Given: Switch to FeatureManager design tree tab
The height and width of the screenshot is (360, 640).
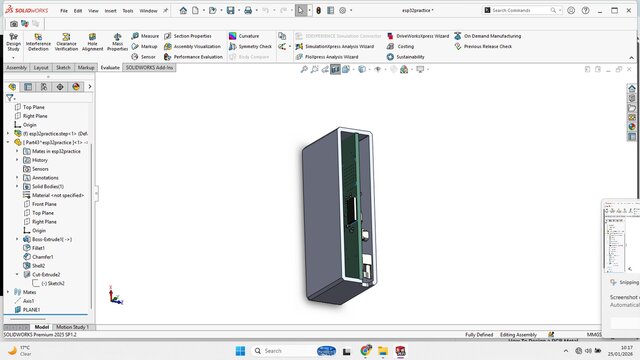Looking at the screenshot, I should [x=12, y=87].
